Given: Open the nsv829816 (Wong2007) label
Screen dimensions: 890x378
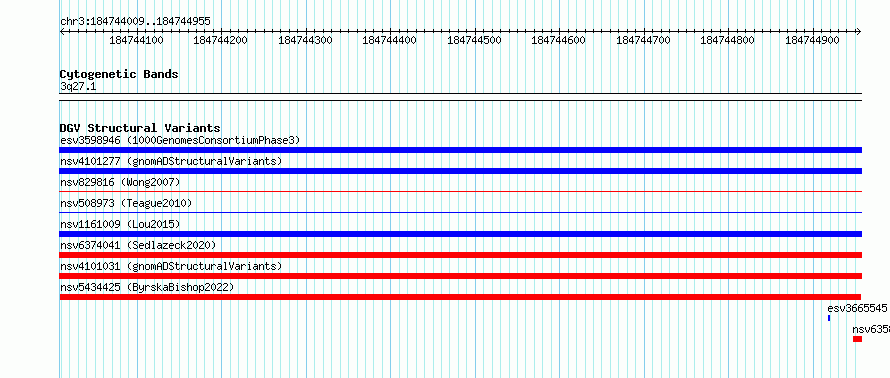Looking at the screenshot, I should (120, 182).
